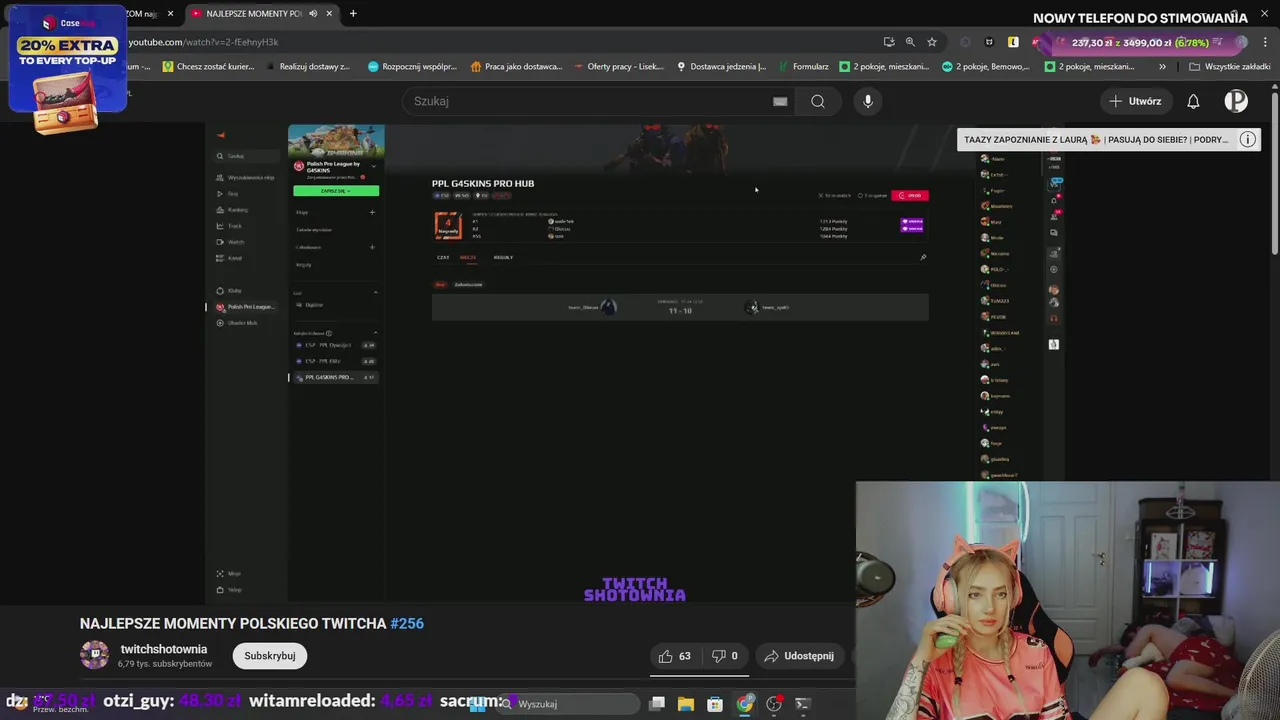Select the MECZE tab in the hub
The image size is (1280, 720).
point(468,257)
